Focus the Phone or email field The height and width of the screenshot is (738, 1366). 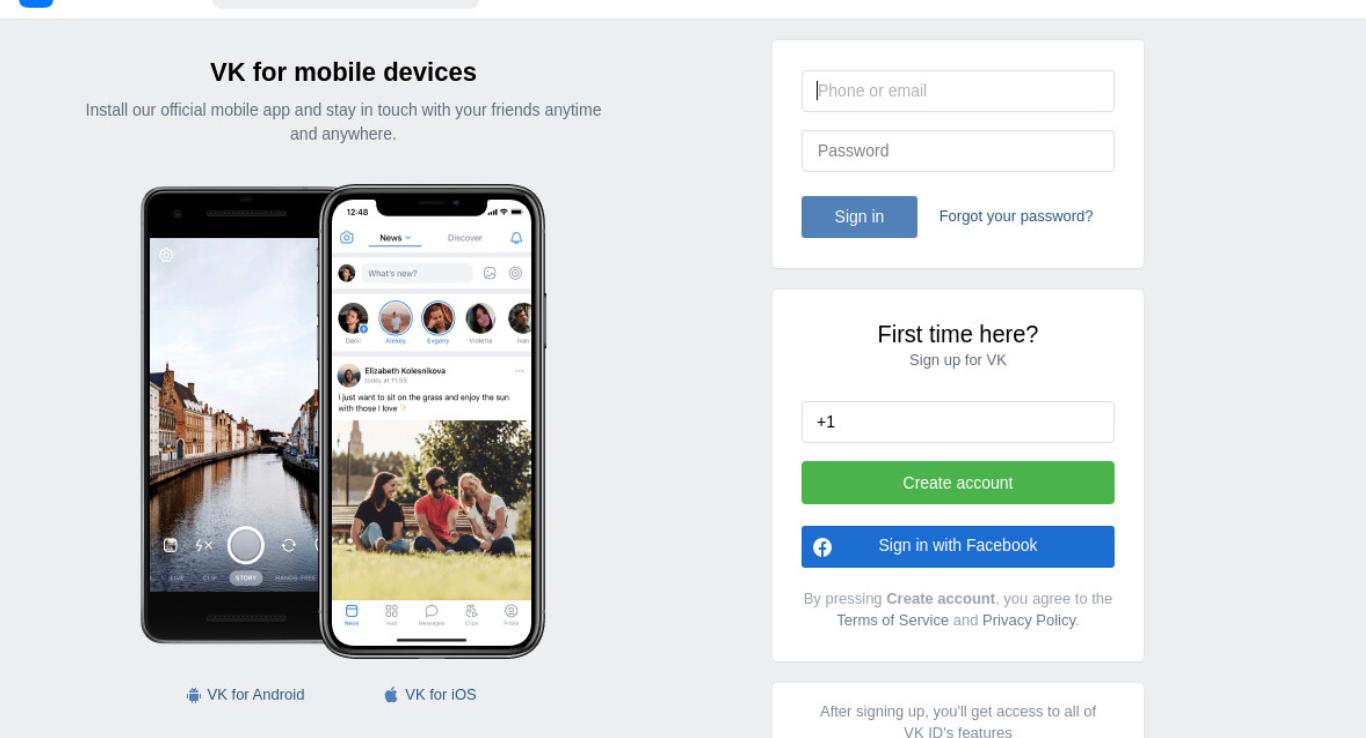point(957,91)
